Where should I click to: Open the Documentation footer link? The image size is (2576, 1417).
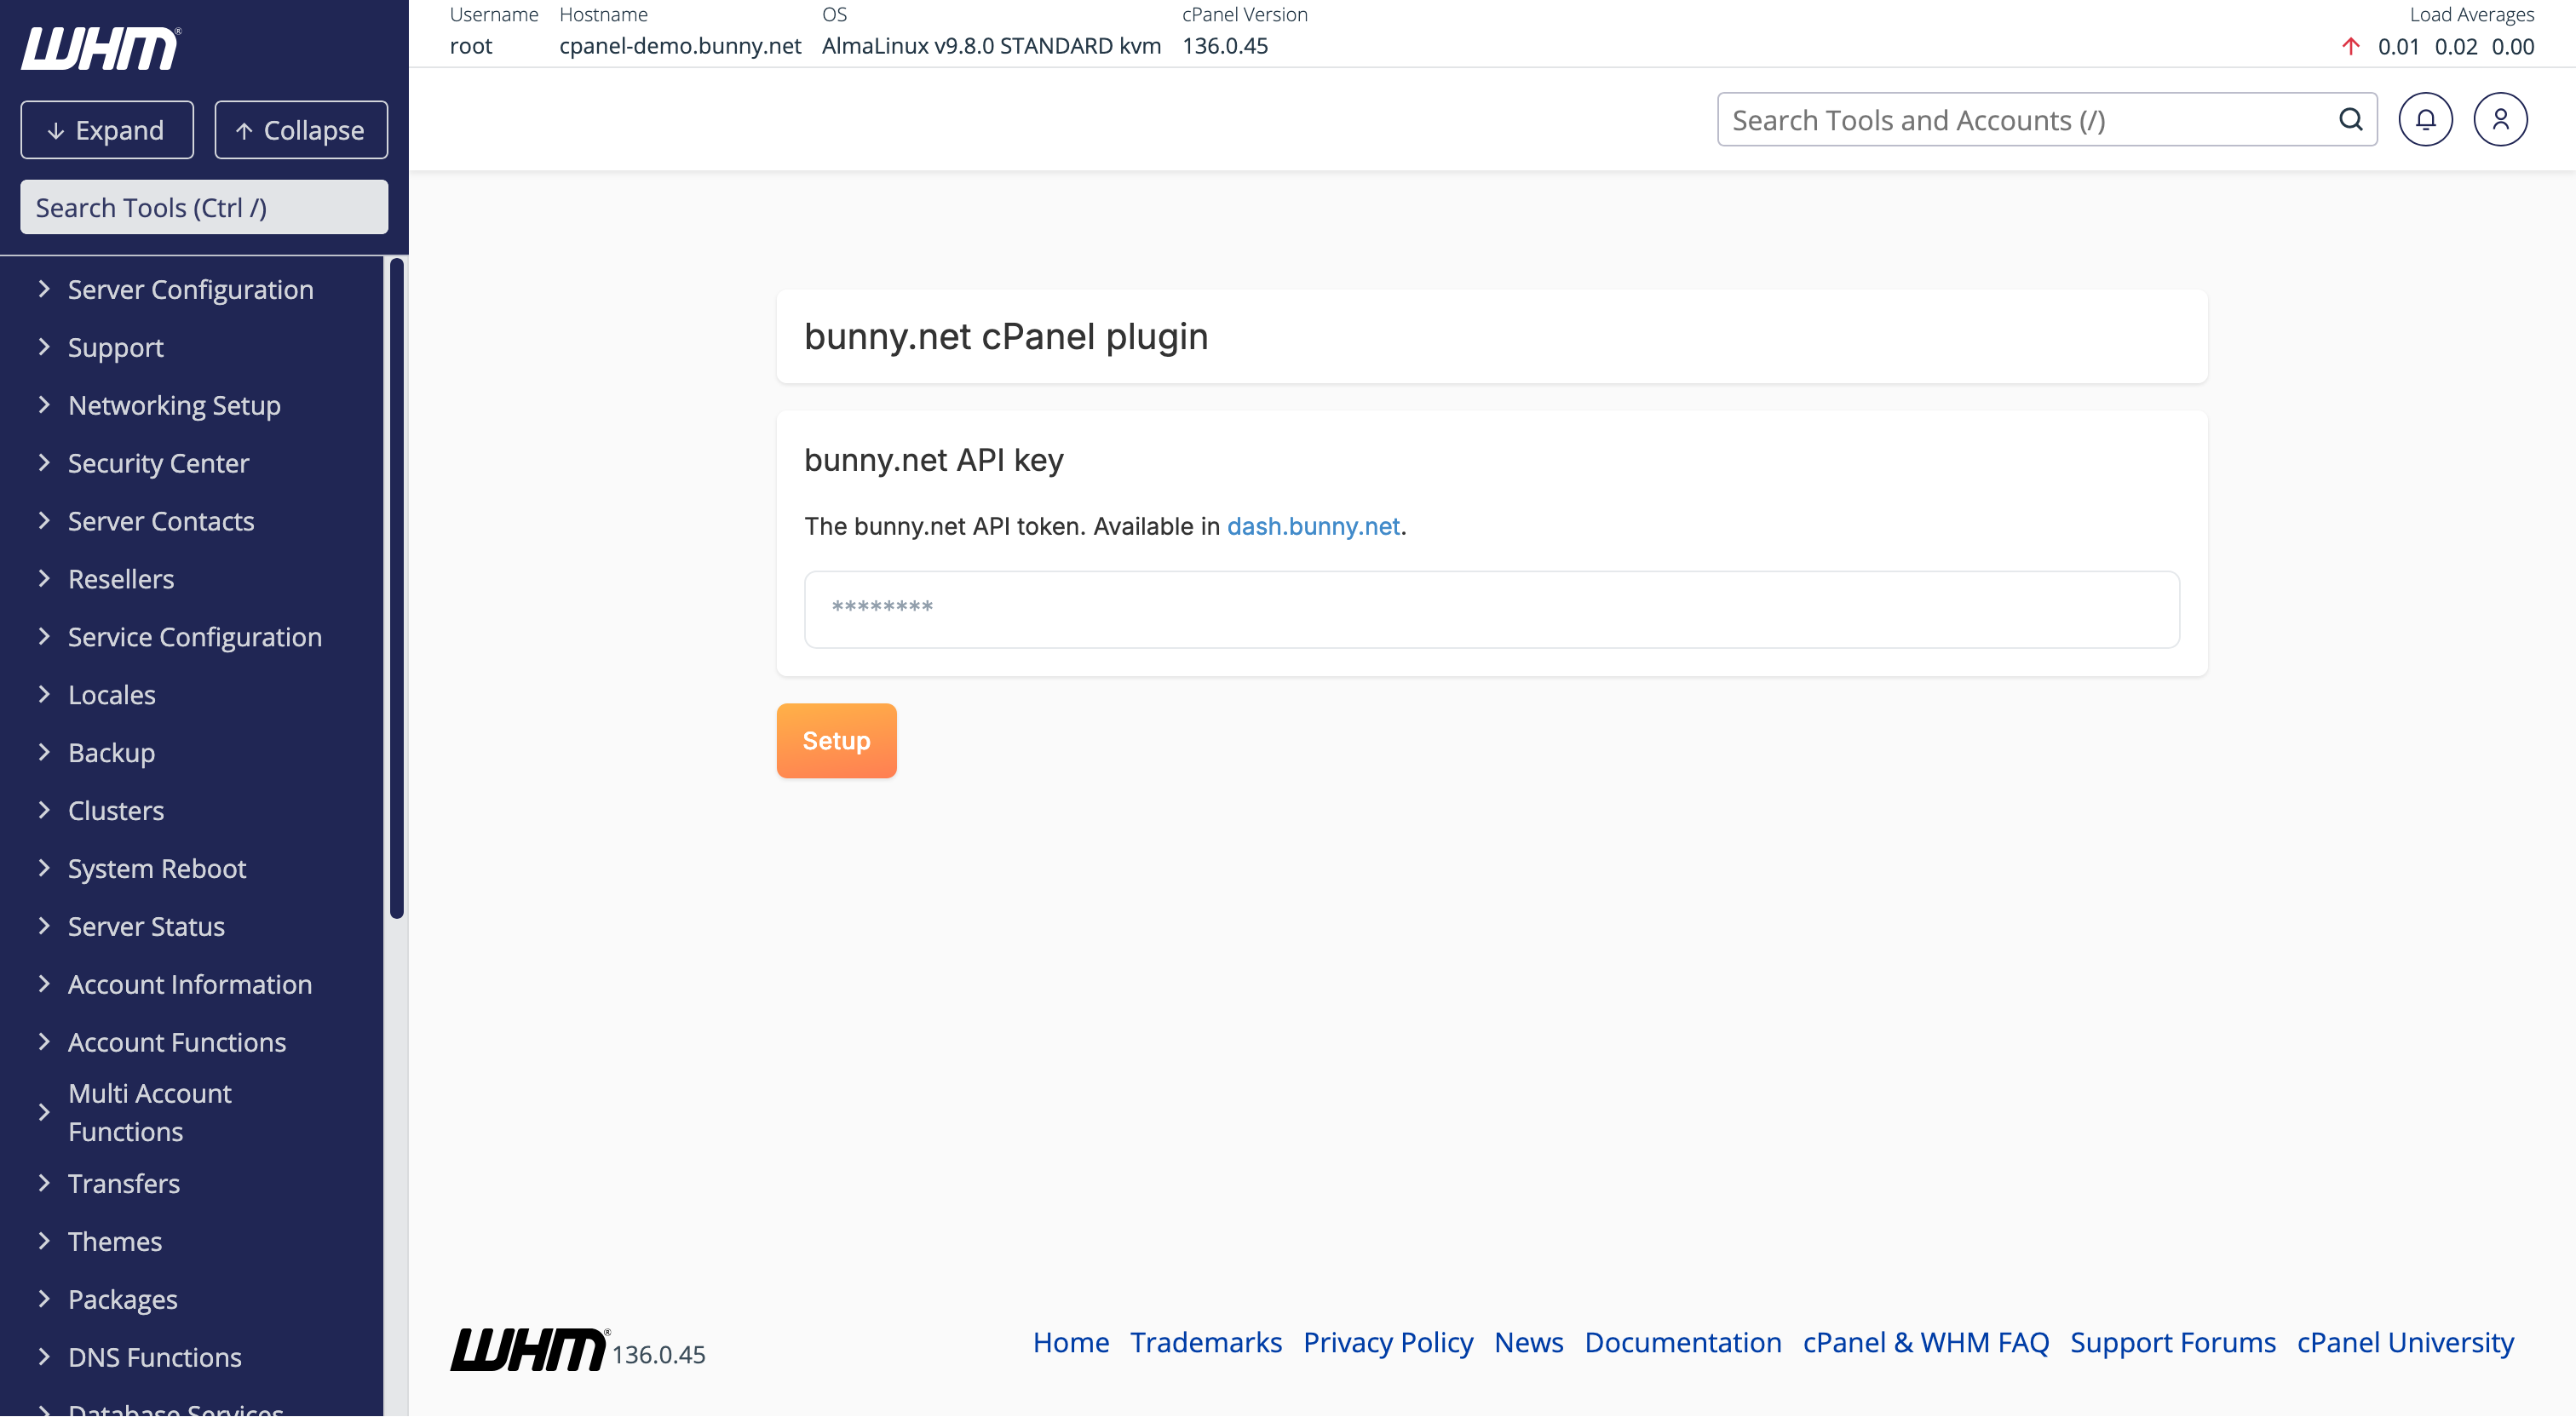click(x=1683, y=1342)
